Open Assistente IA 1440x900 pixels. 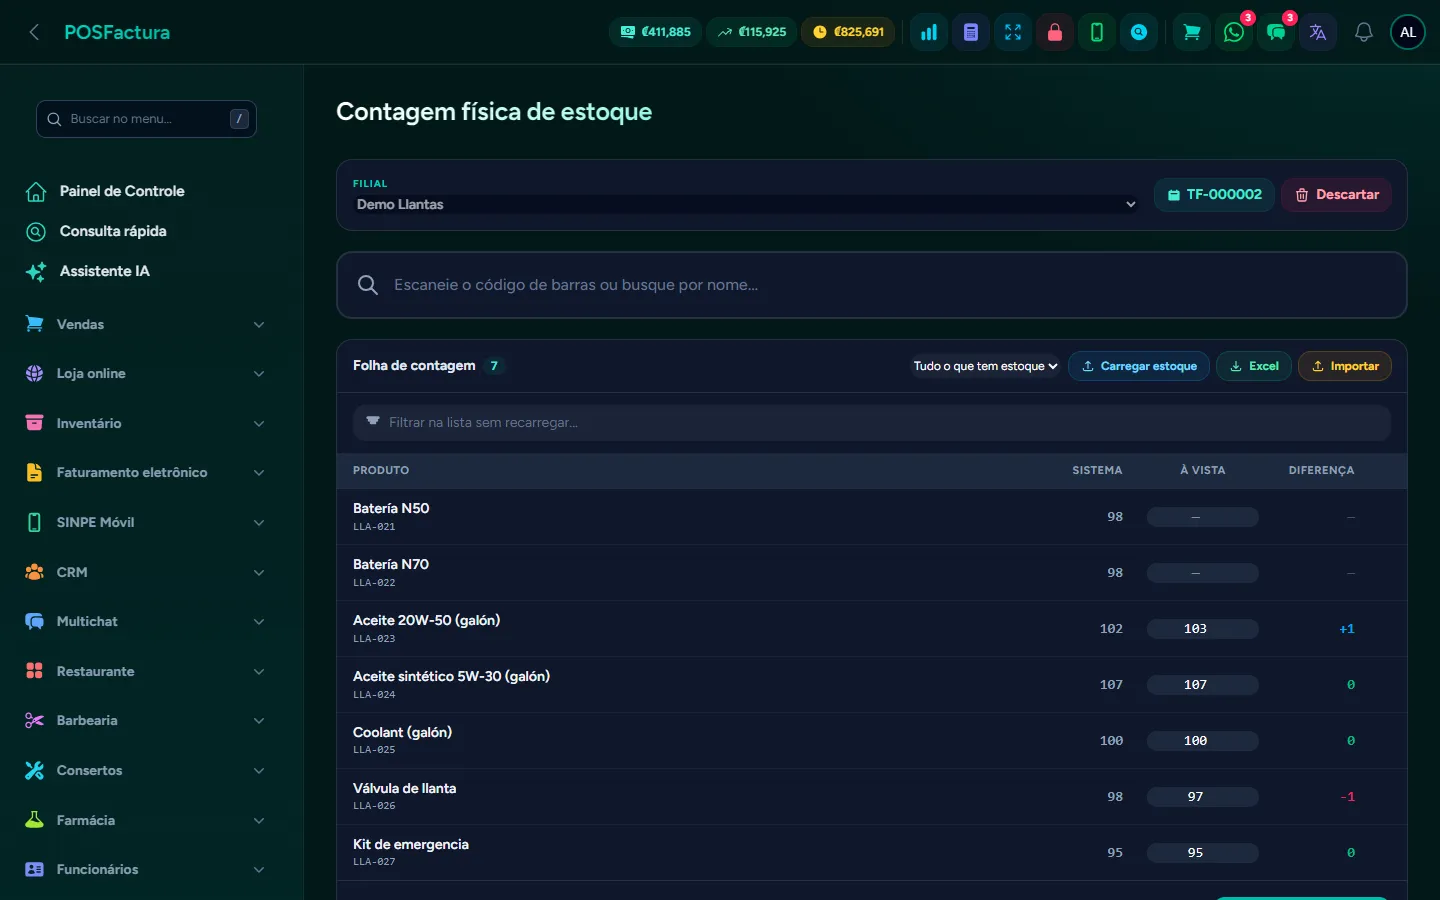click(104, 271)
